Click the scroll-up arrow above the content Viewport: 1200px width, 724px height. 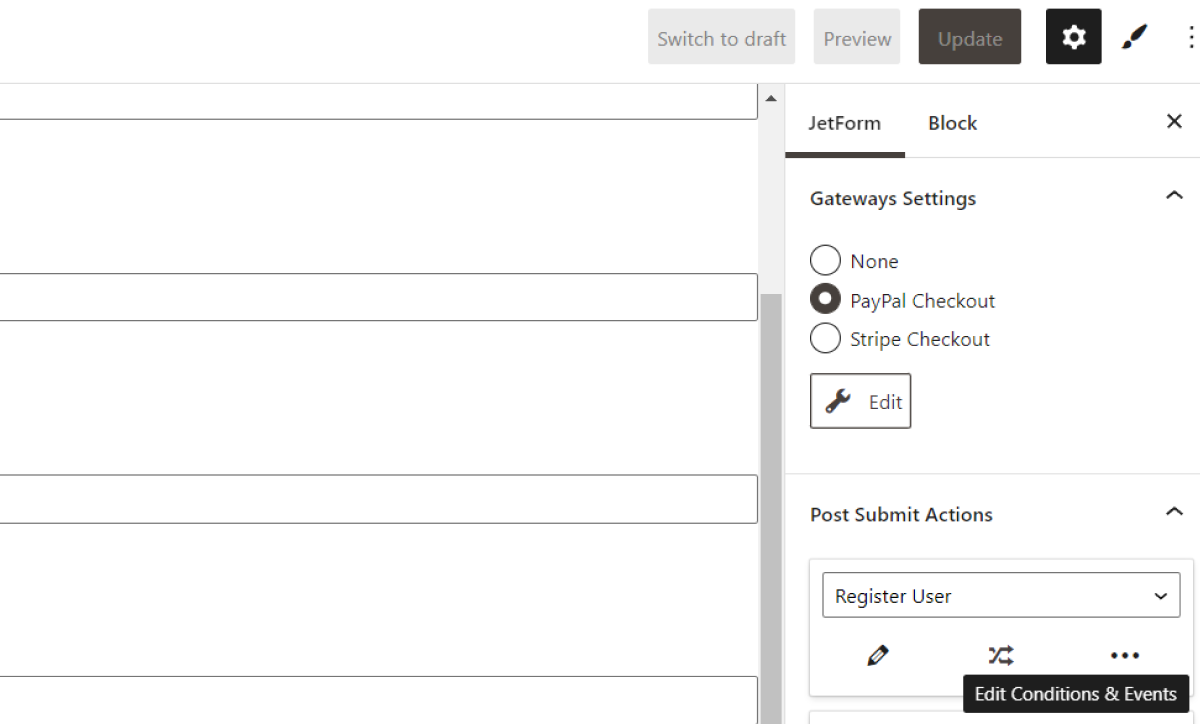770,97
